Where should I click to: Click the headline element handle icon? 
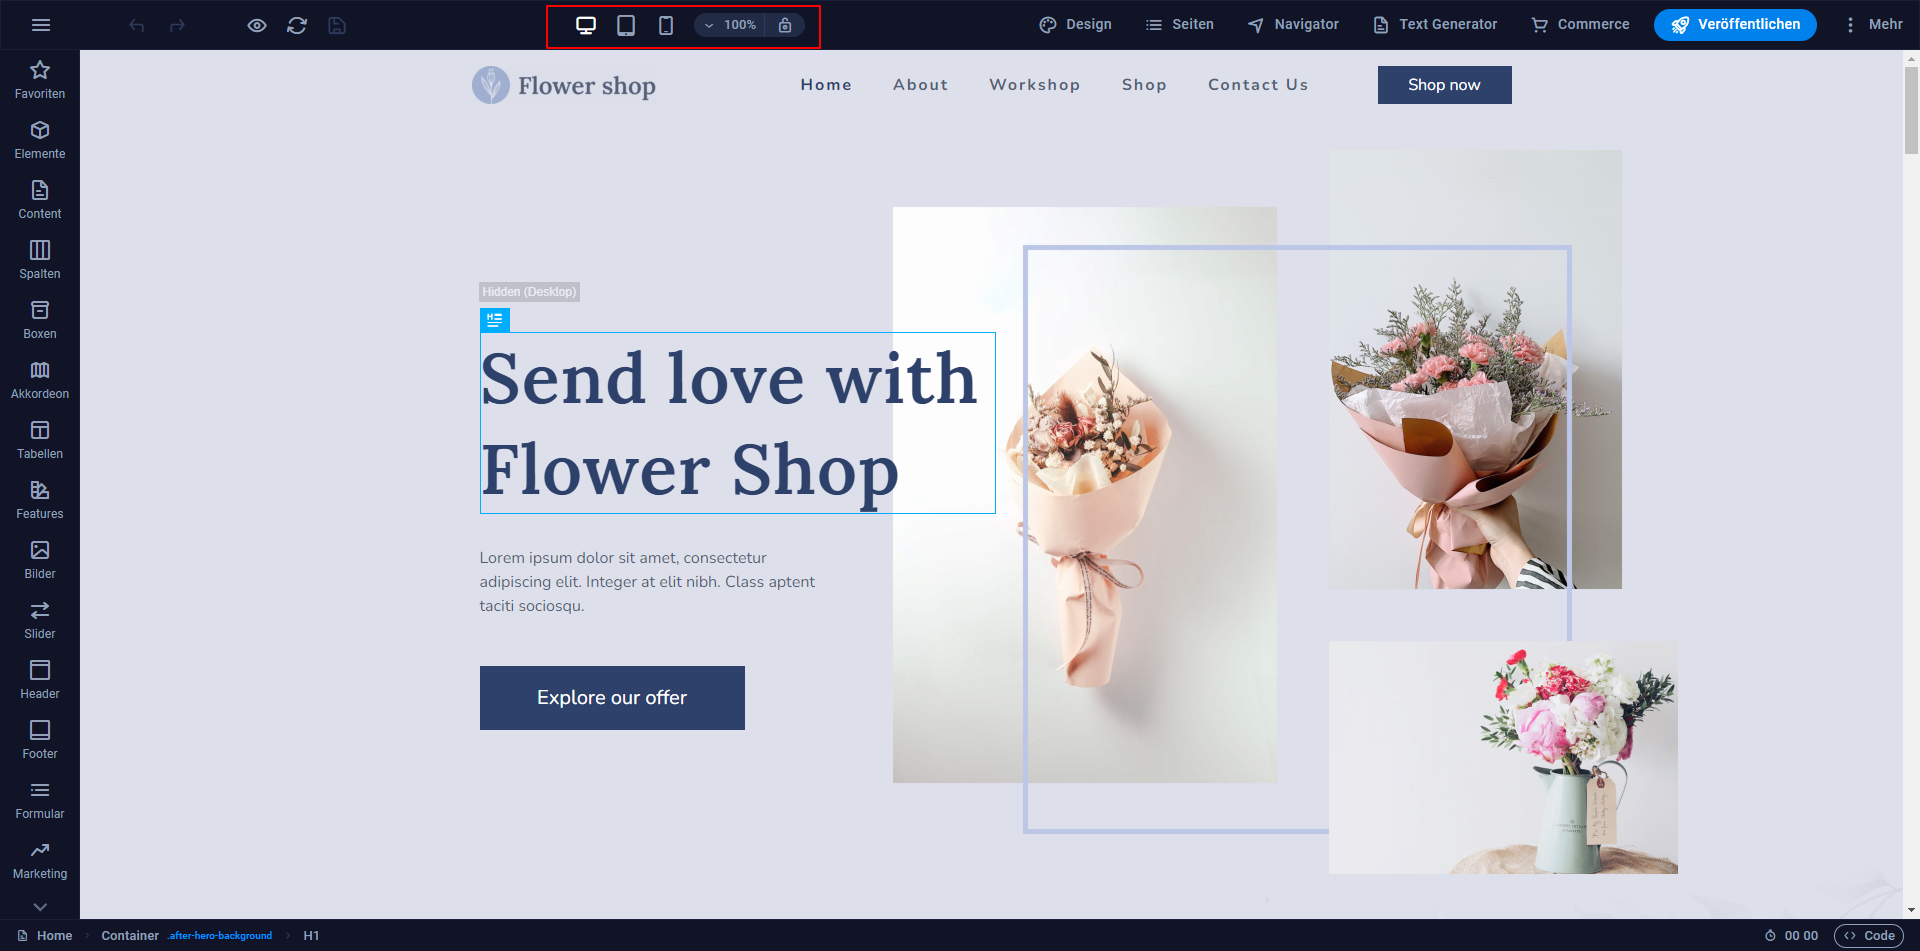pos(494,320)
